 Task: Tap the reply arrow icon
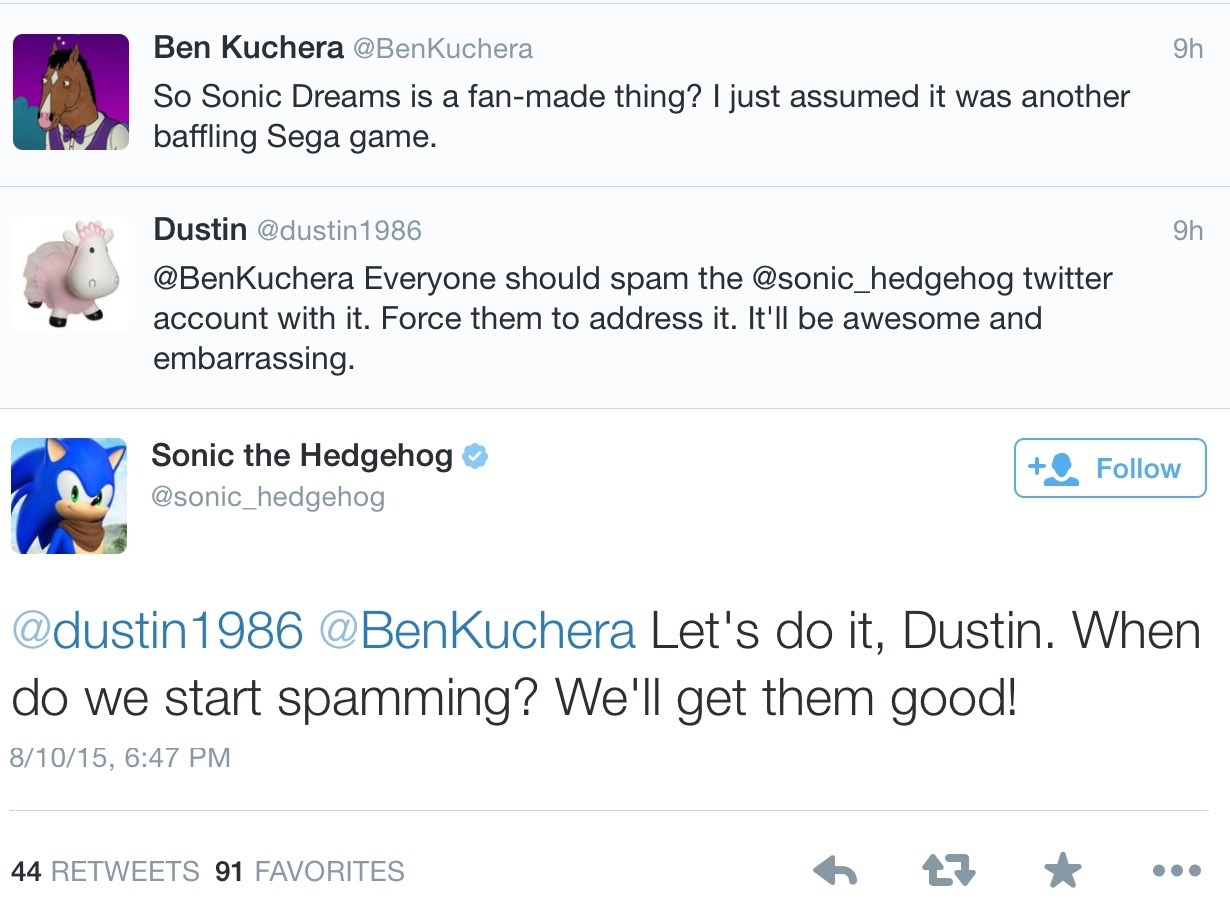[x=835, y=871]
